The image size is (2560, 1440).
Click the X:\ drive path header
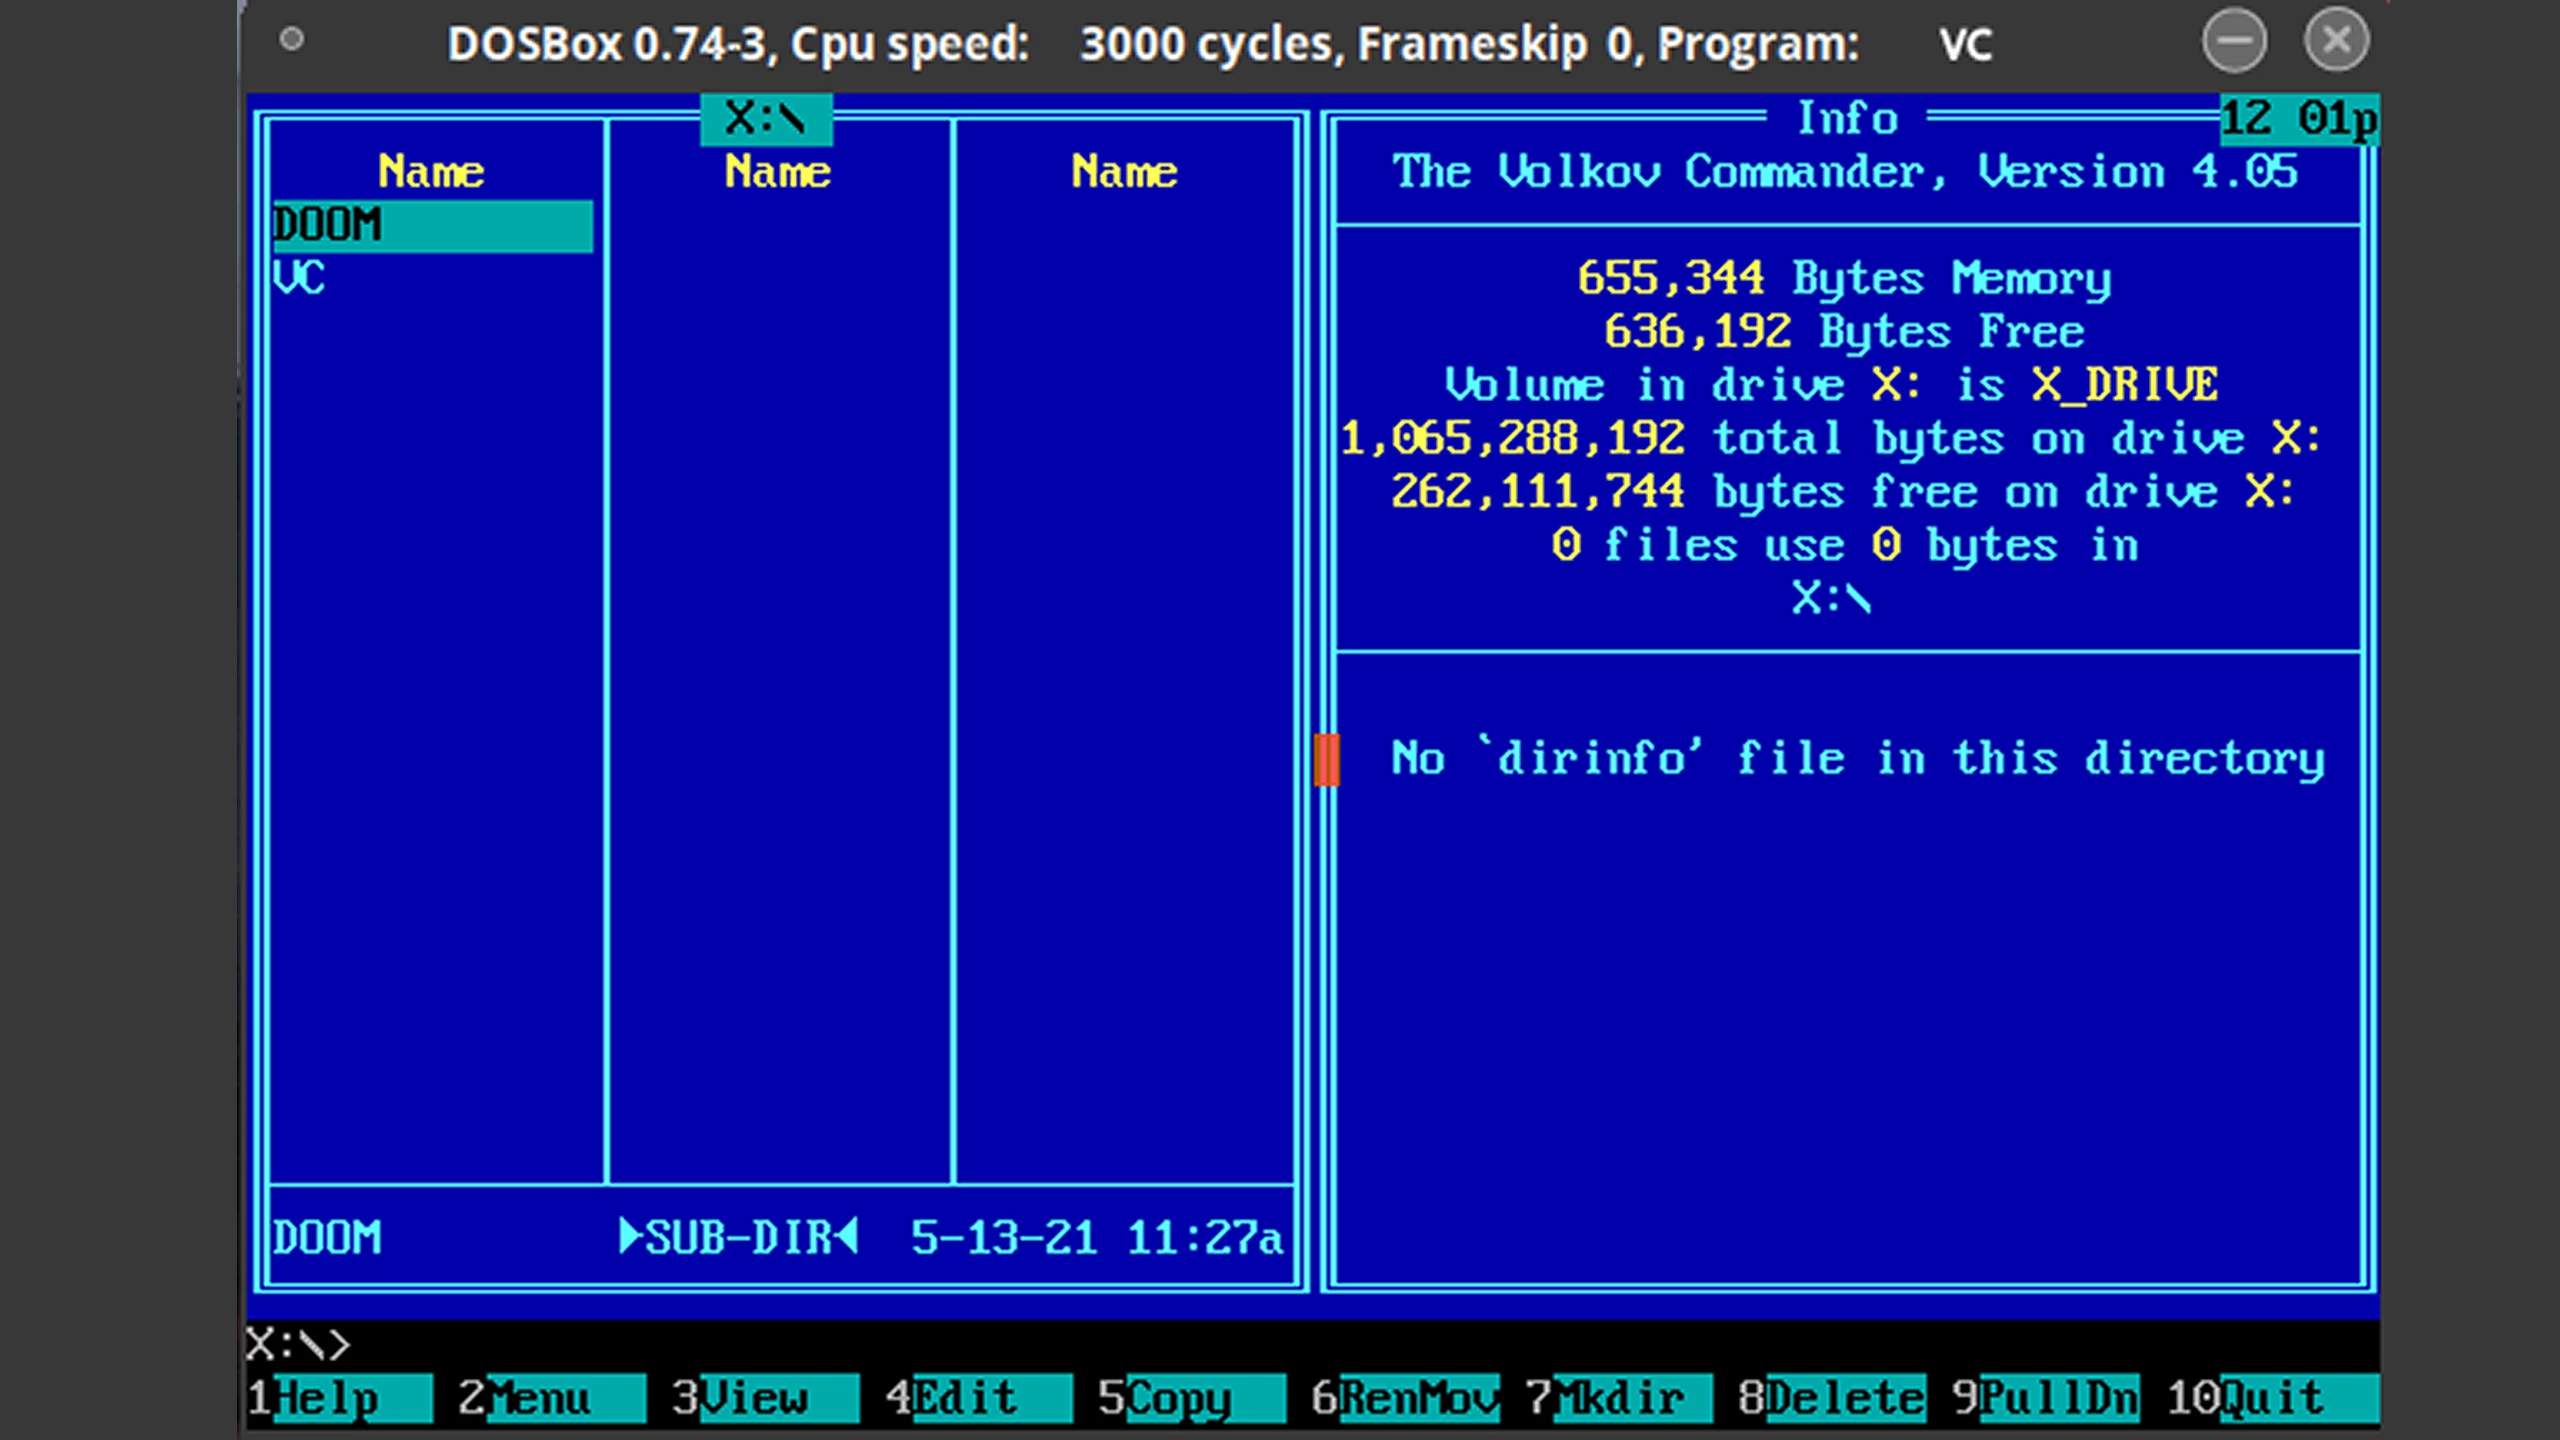pyautogui.click(x=765, y=119)
